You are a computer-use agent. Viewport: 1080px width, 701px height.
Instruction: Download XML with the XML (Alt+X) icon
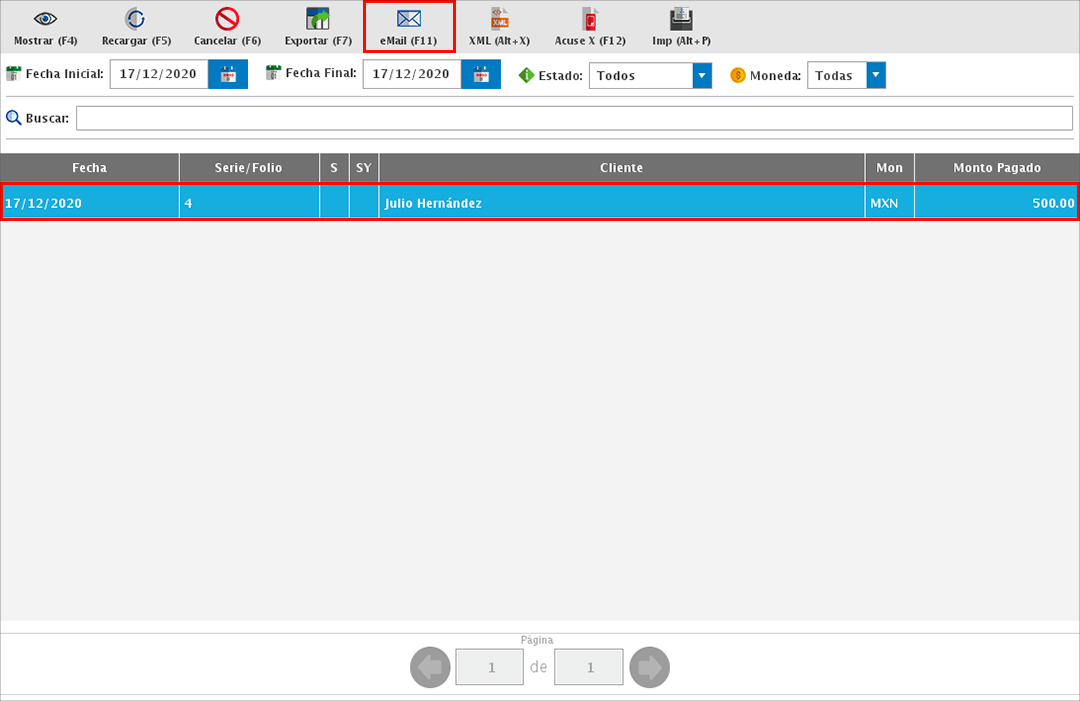(499, 20)
